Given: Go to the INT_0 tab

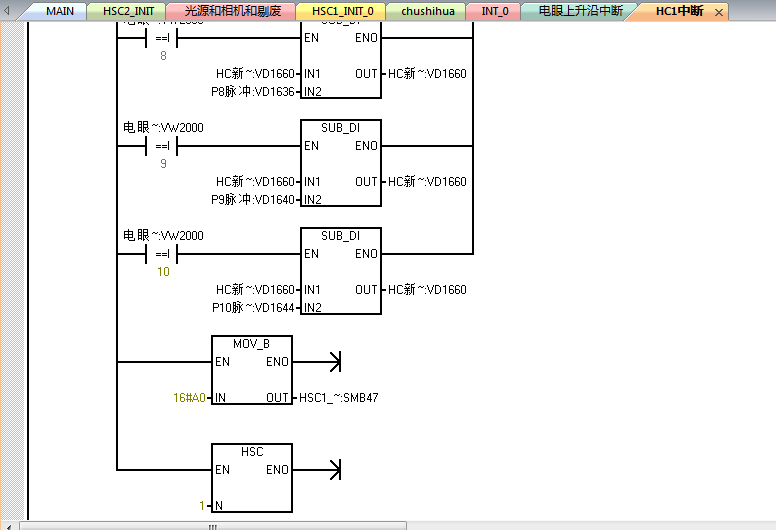Looking at the screenshot, I should click(495, 11).
